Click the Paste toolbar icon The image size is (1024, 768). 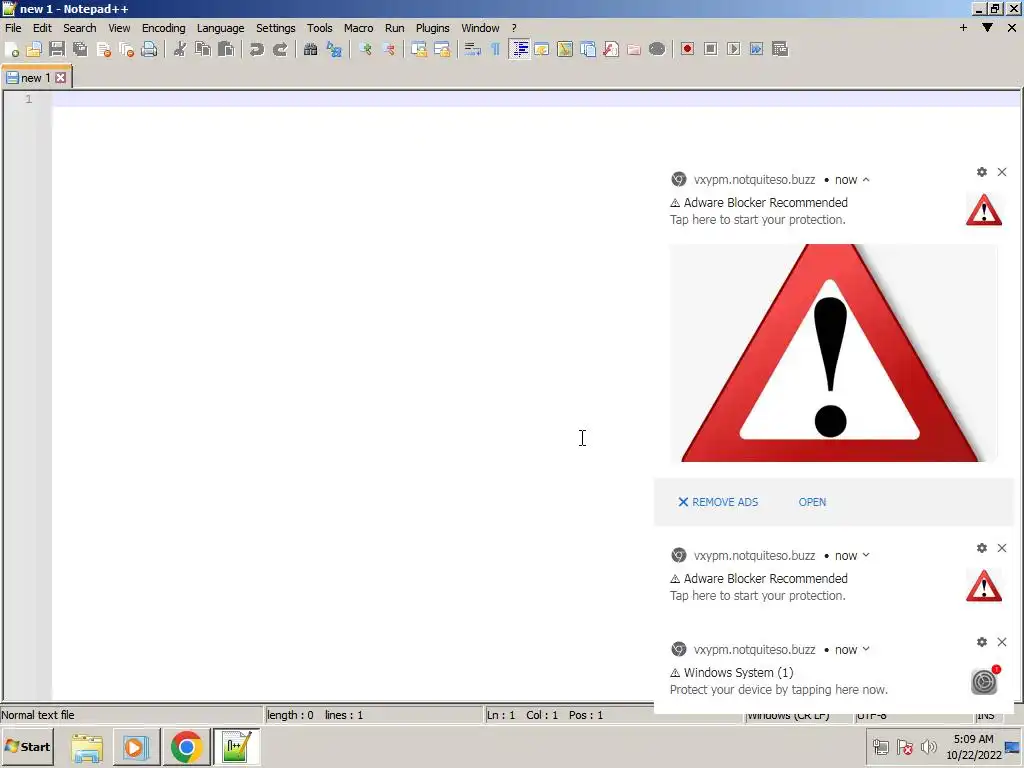coord(226,50)
